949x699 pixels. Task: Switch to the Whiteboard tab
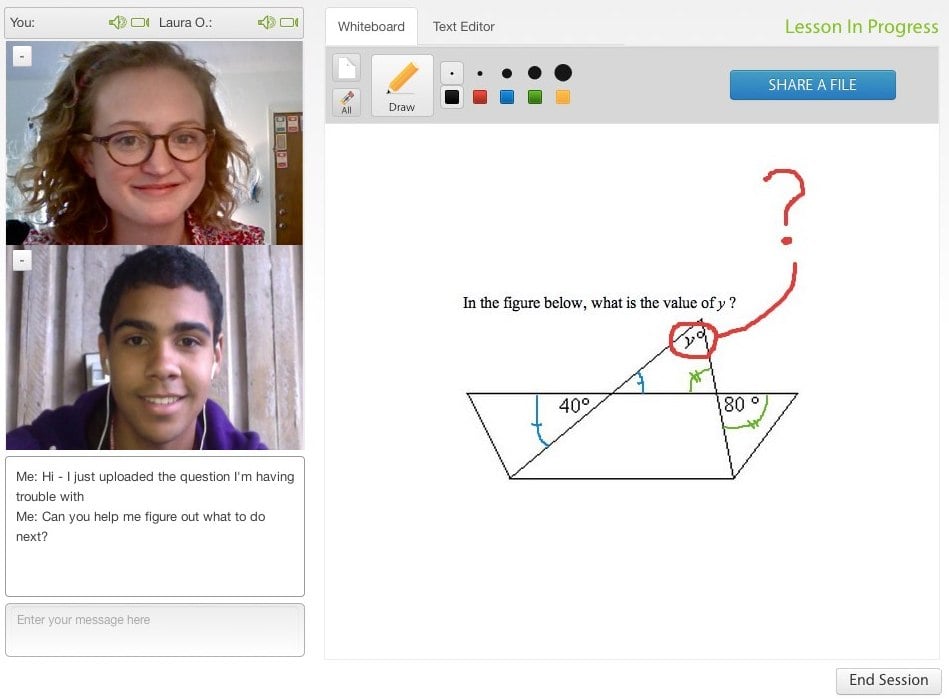(371, 27)
